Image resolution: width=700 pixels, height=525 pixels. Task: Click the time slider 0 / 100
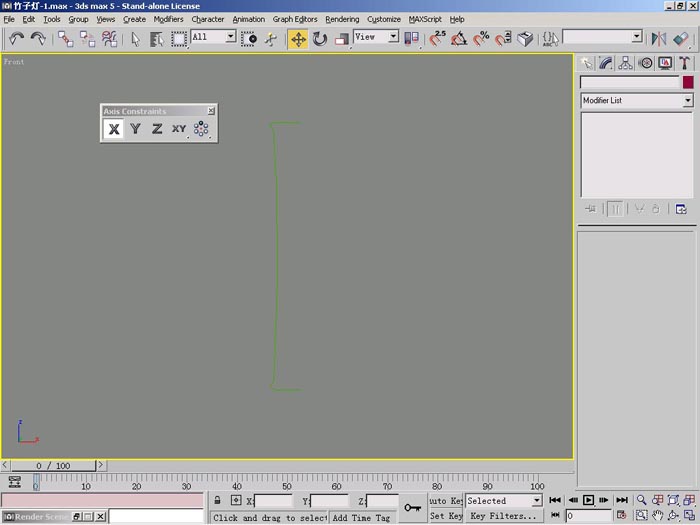click(x=54, y=466)
